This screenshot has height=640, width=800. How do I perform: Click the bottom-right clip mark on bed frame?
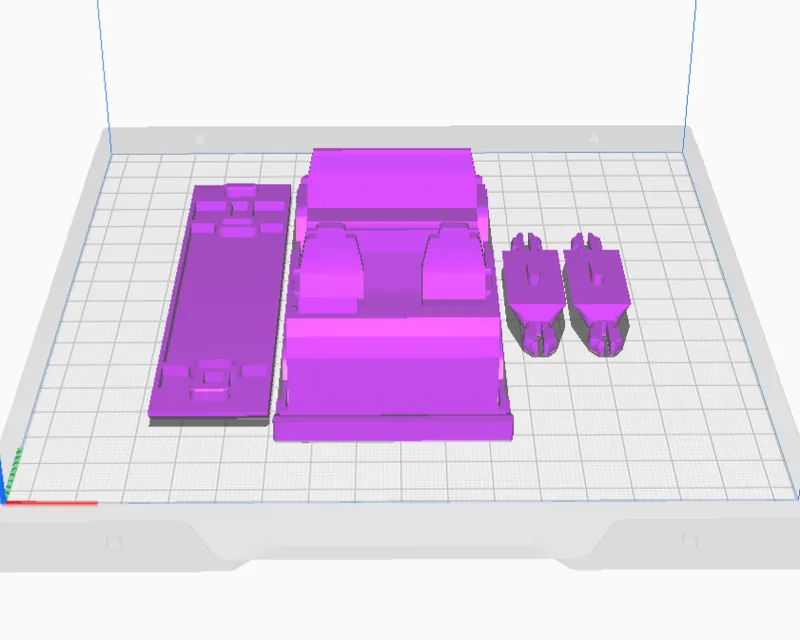(x=689, y=539)
